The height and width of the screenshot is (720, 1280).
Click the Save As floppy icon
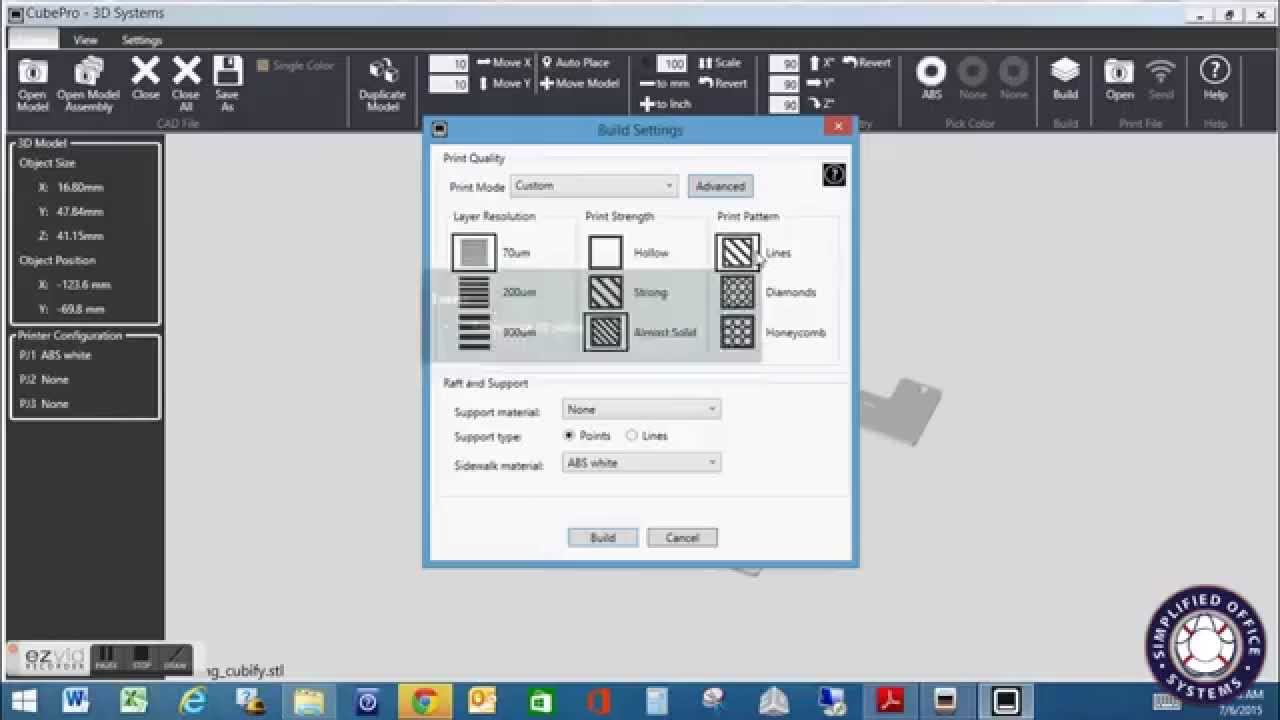[227, 84]
